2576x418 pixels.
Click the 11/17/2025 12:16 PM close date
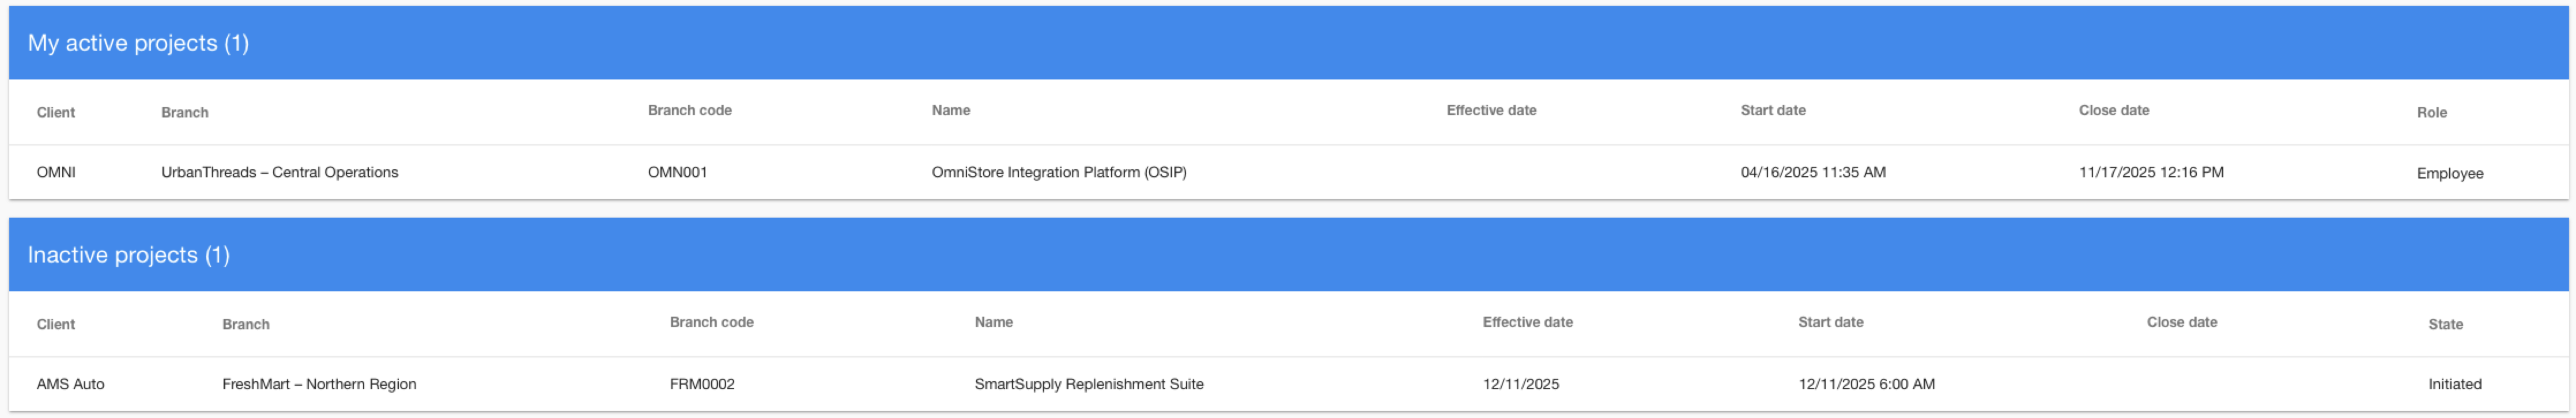(2150, 172)
